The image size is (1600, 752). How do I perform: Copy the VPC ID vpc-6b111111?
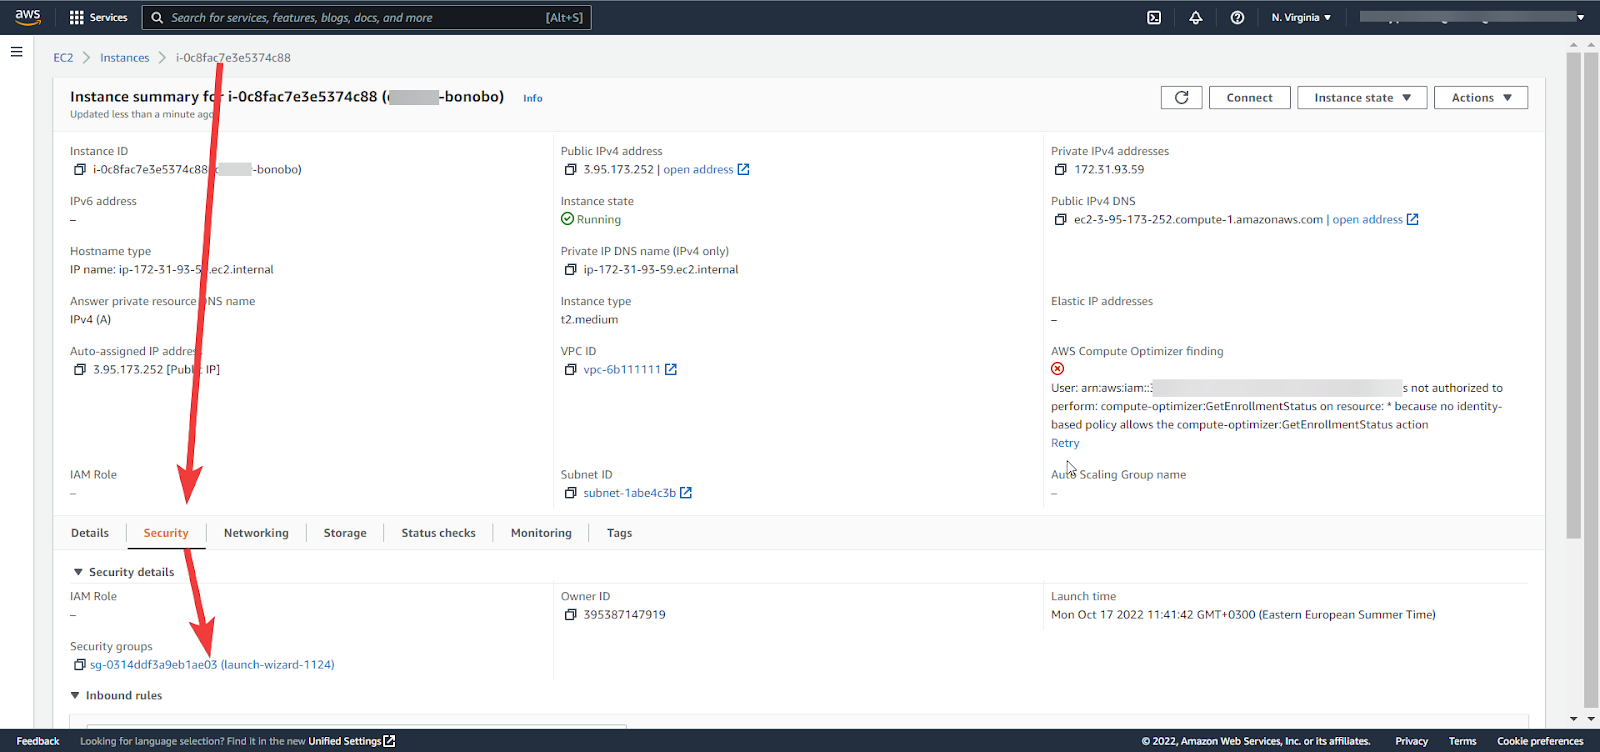[570, 370]
